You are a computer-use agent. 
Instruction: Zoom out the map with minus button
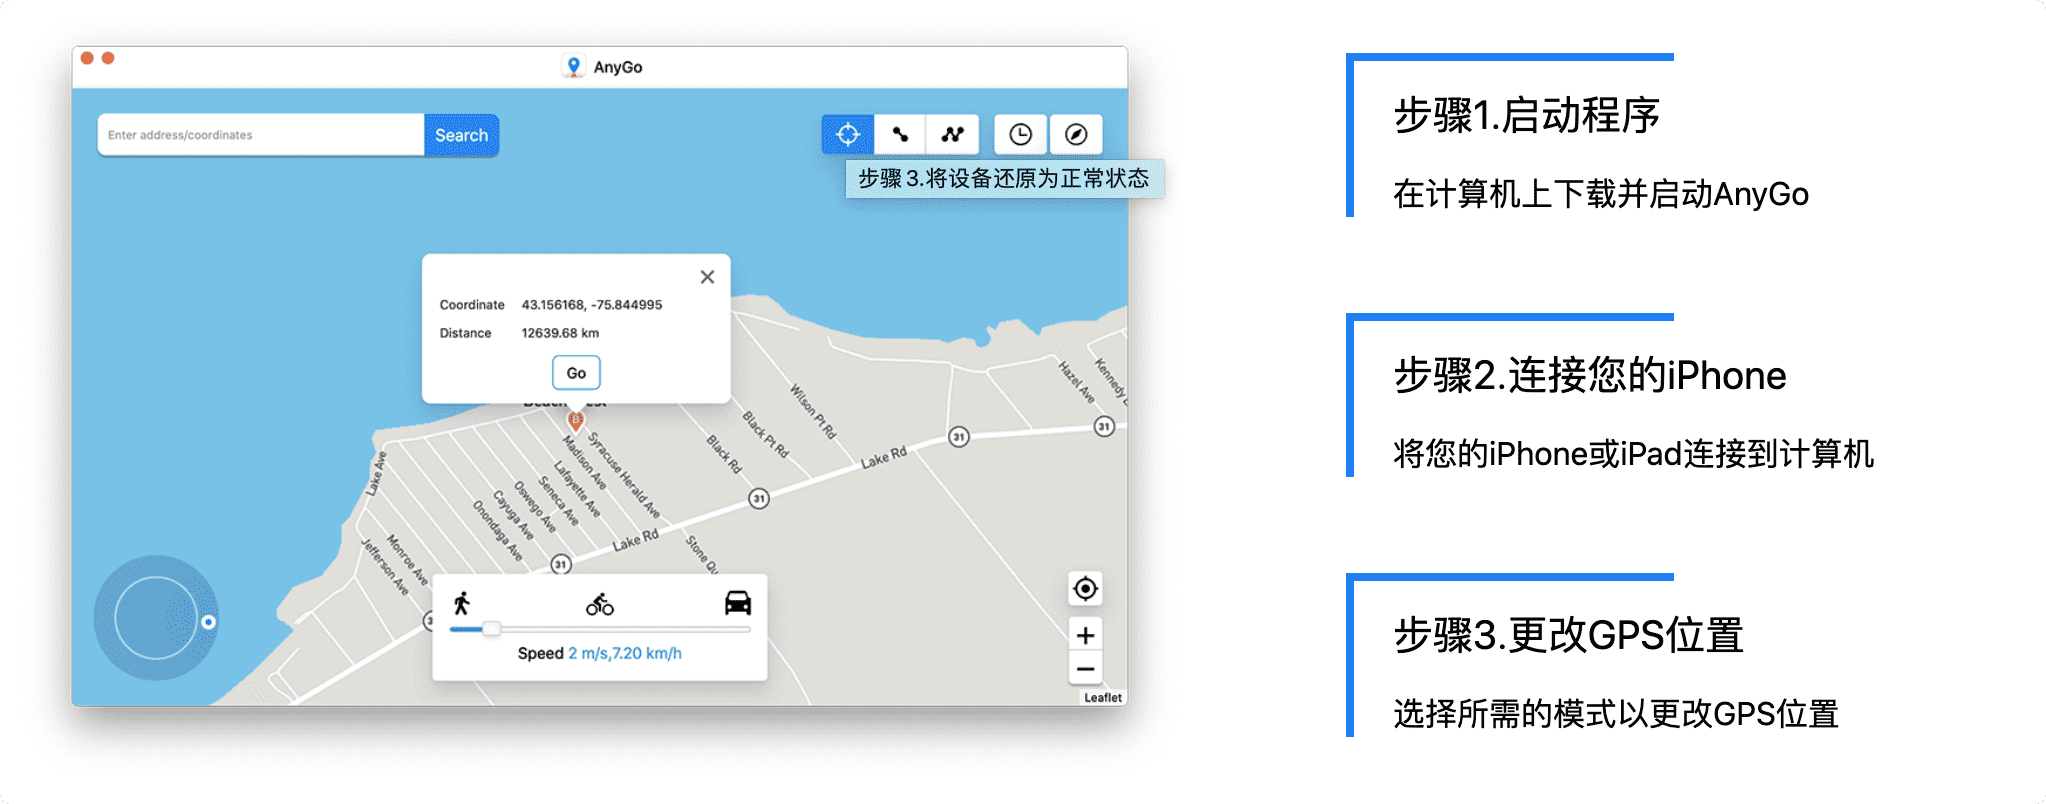tap(1085, 669)
